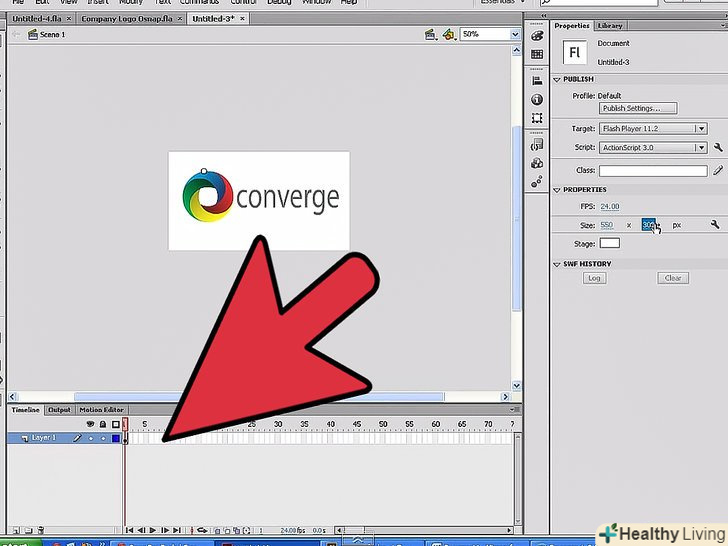Switch to the Library tab

pos(608,26)
